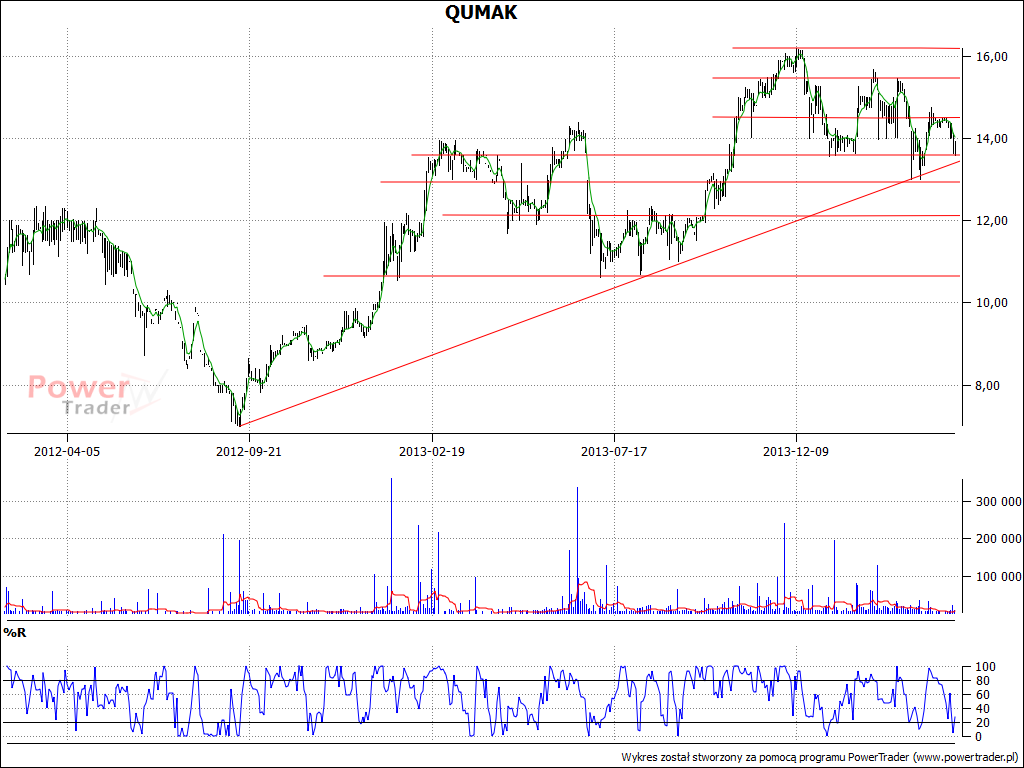Select the 14,00 price axis label
The height and width of the screenshot is (768, 1024).
tap(991, 139)
